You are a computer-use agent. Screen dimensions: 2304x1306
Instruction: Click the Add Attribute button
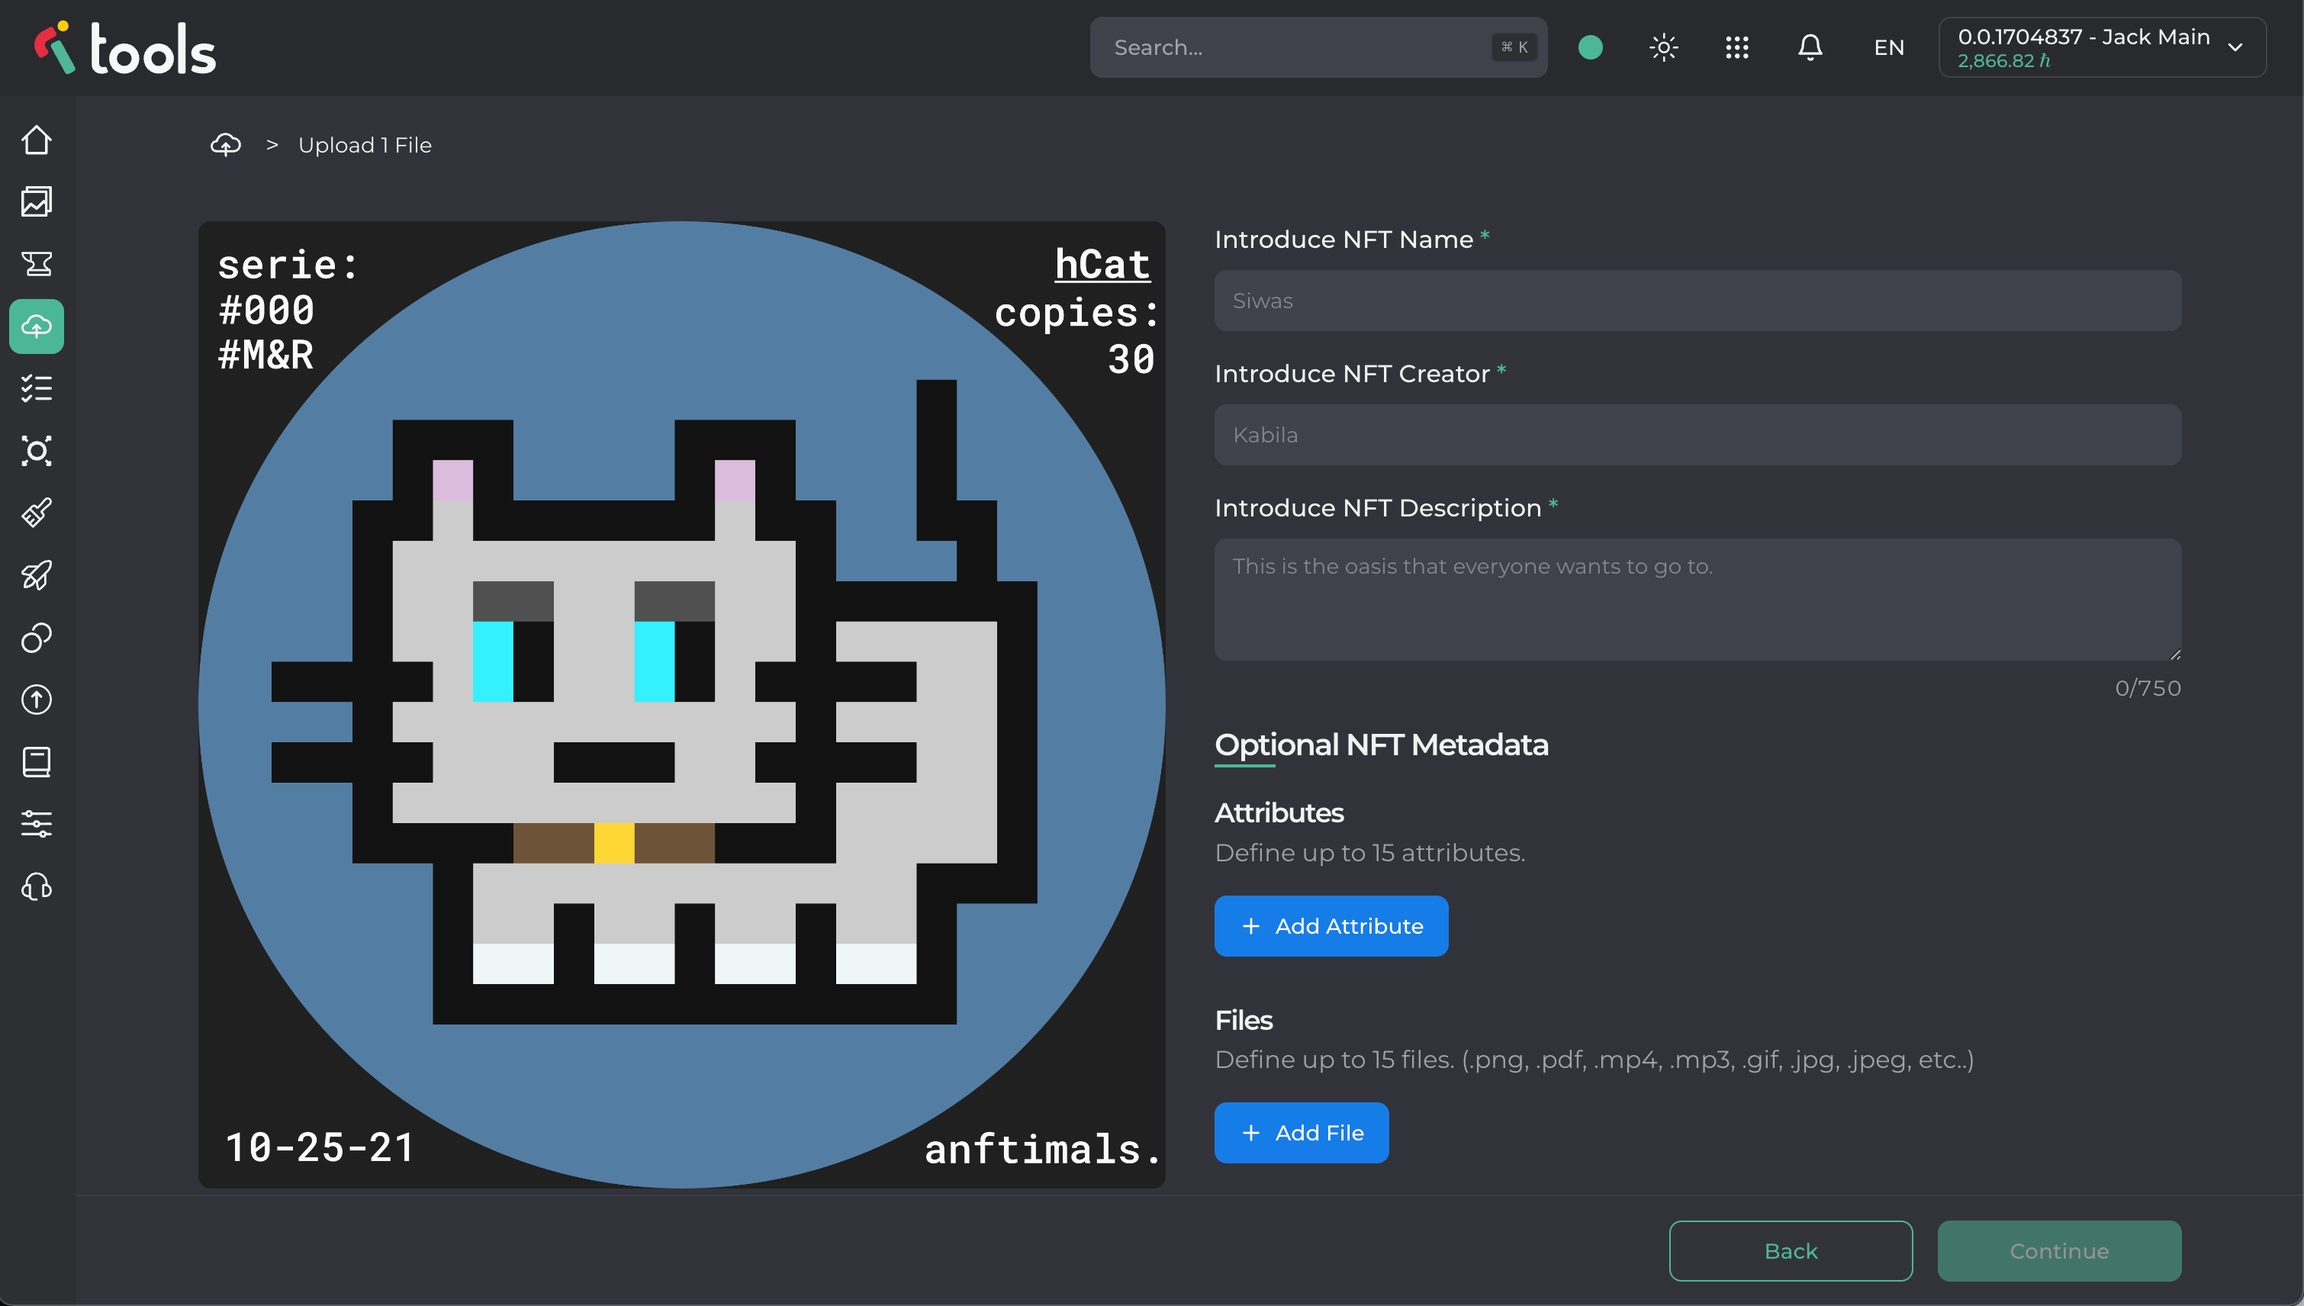tap(1331, 926)
